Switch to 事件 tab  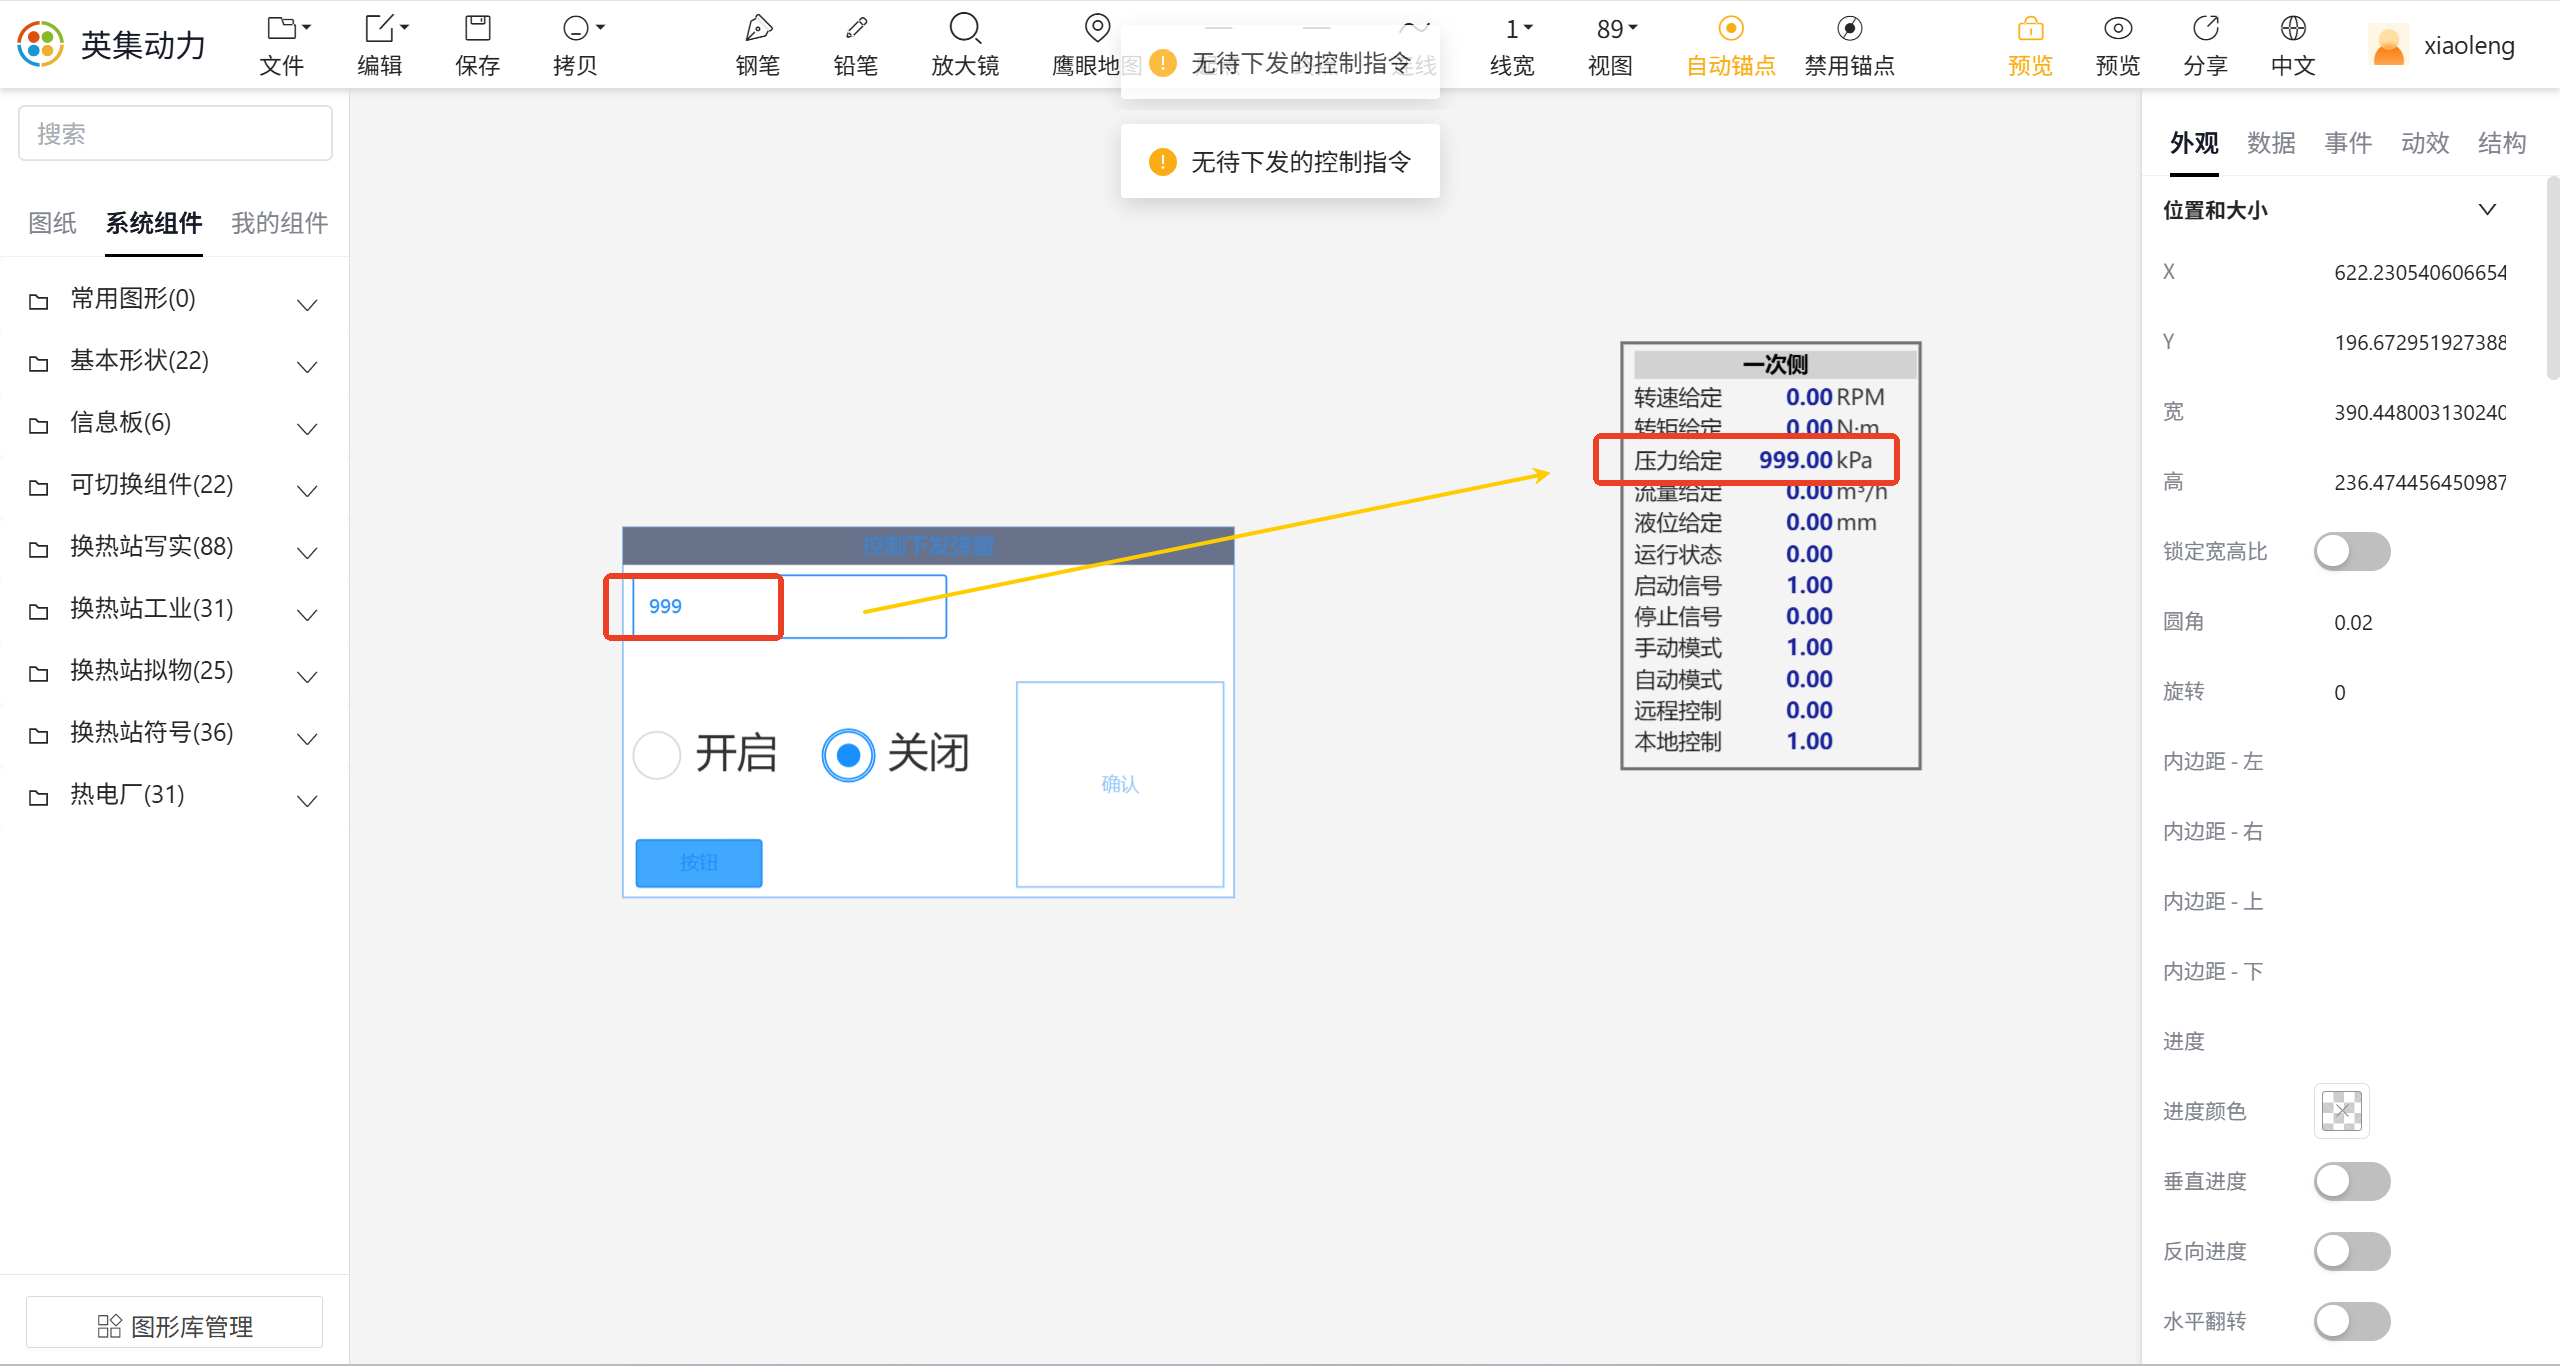[2348, 143]
